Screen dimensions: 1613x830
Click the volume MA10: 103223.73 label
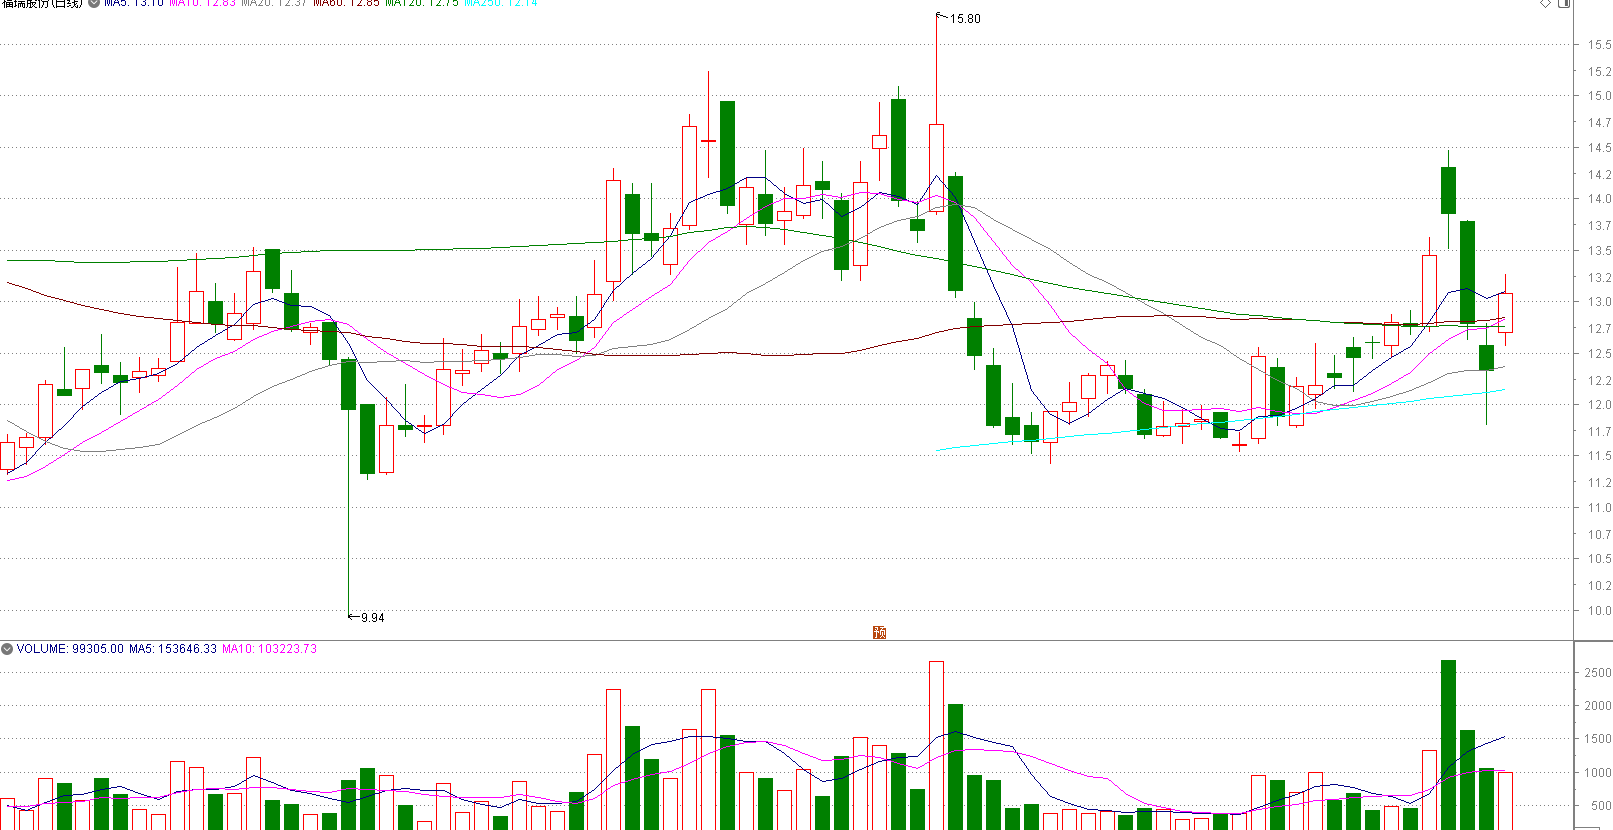point(269,649)
